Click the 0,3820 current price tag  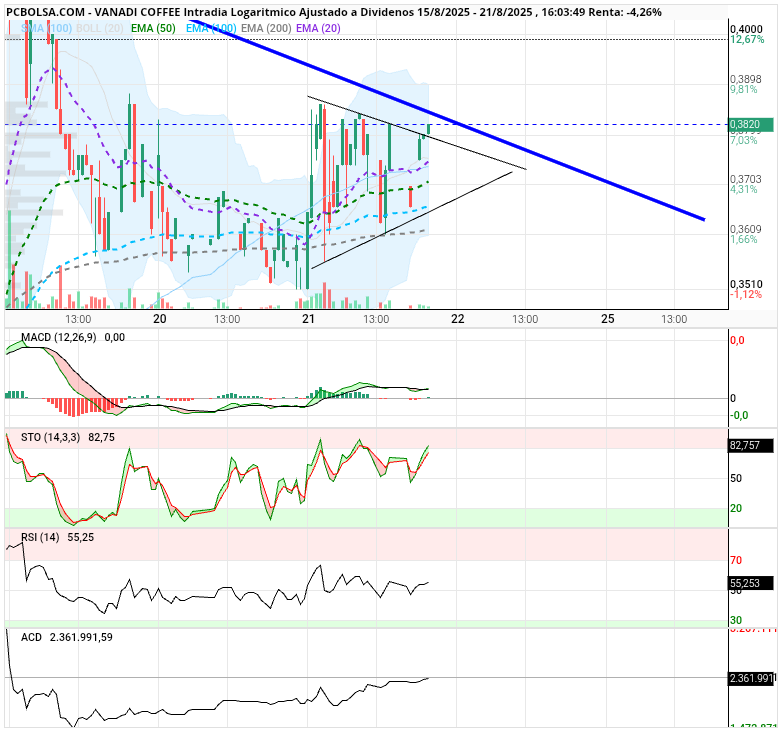coord(752,125)
